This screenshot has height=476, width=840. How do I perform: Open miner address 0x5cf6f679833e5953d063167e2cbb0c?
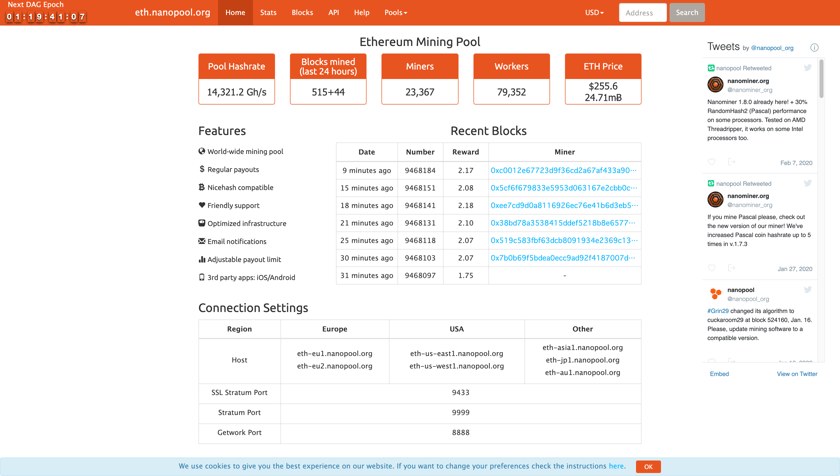point(564,188)
